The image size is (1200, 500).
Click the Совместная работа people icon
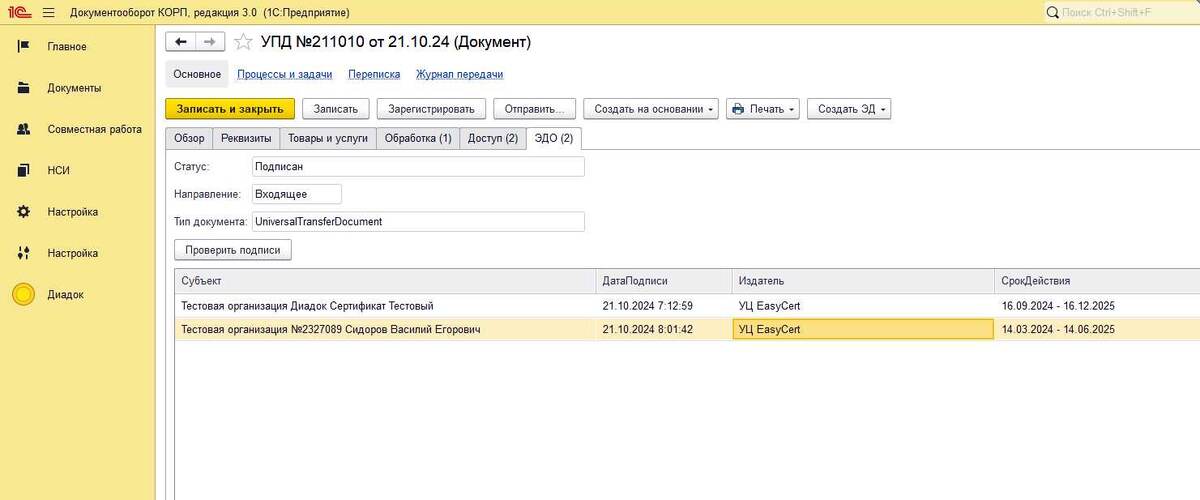click(x=24, y=129)
